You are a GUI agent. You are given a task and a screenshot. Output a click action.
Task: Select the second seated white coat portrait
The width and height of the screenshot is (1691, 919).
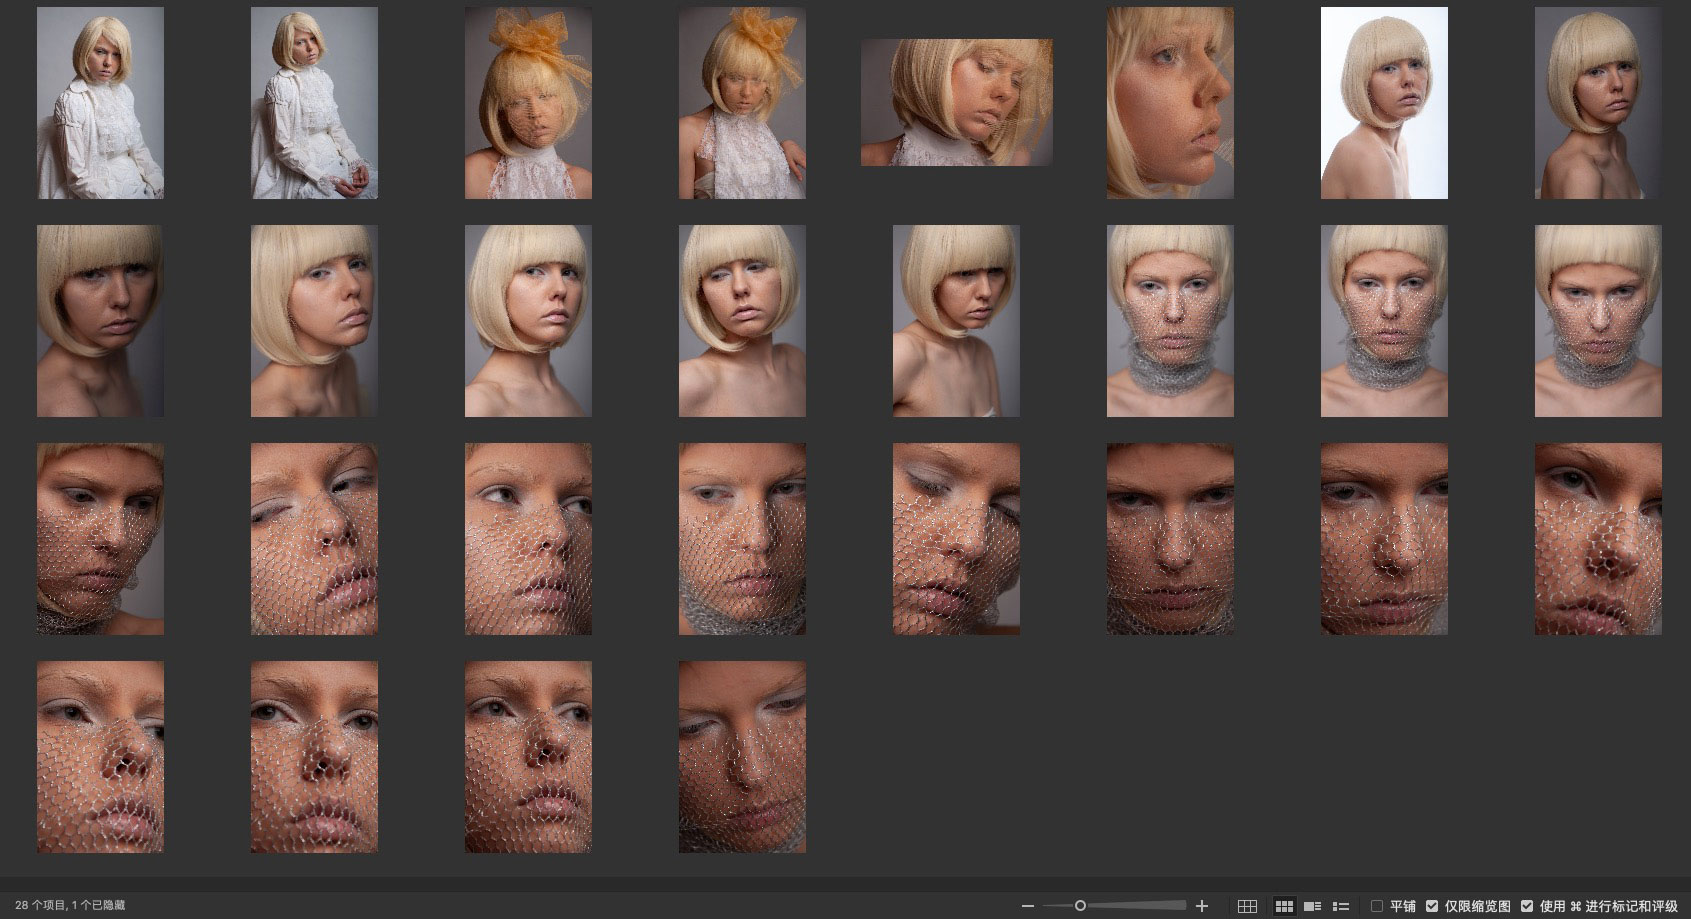(x=314, y=102)
